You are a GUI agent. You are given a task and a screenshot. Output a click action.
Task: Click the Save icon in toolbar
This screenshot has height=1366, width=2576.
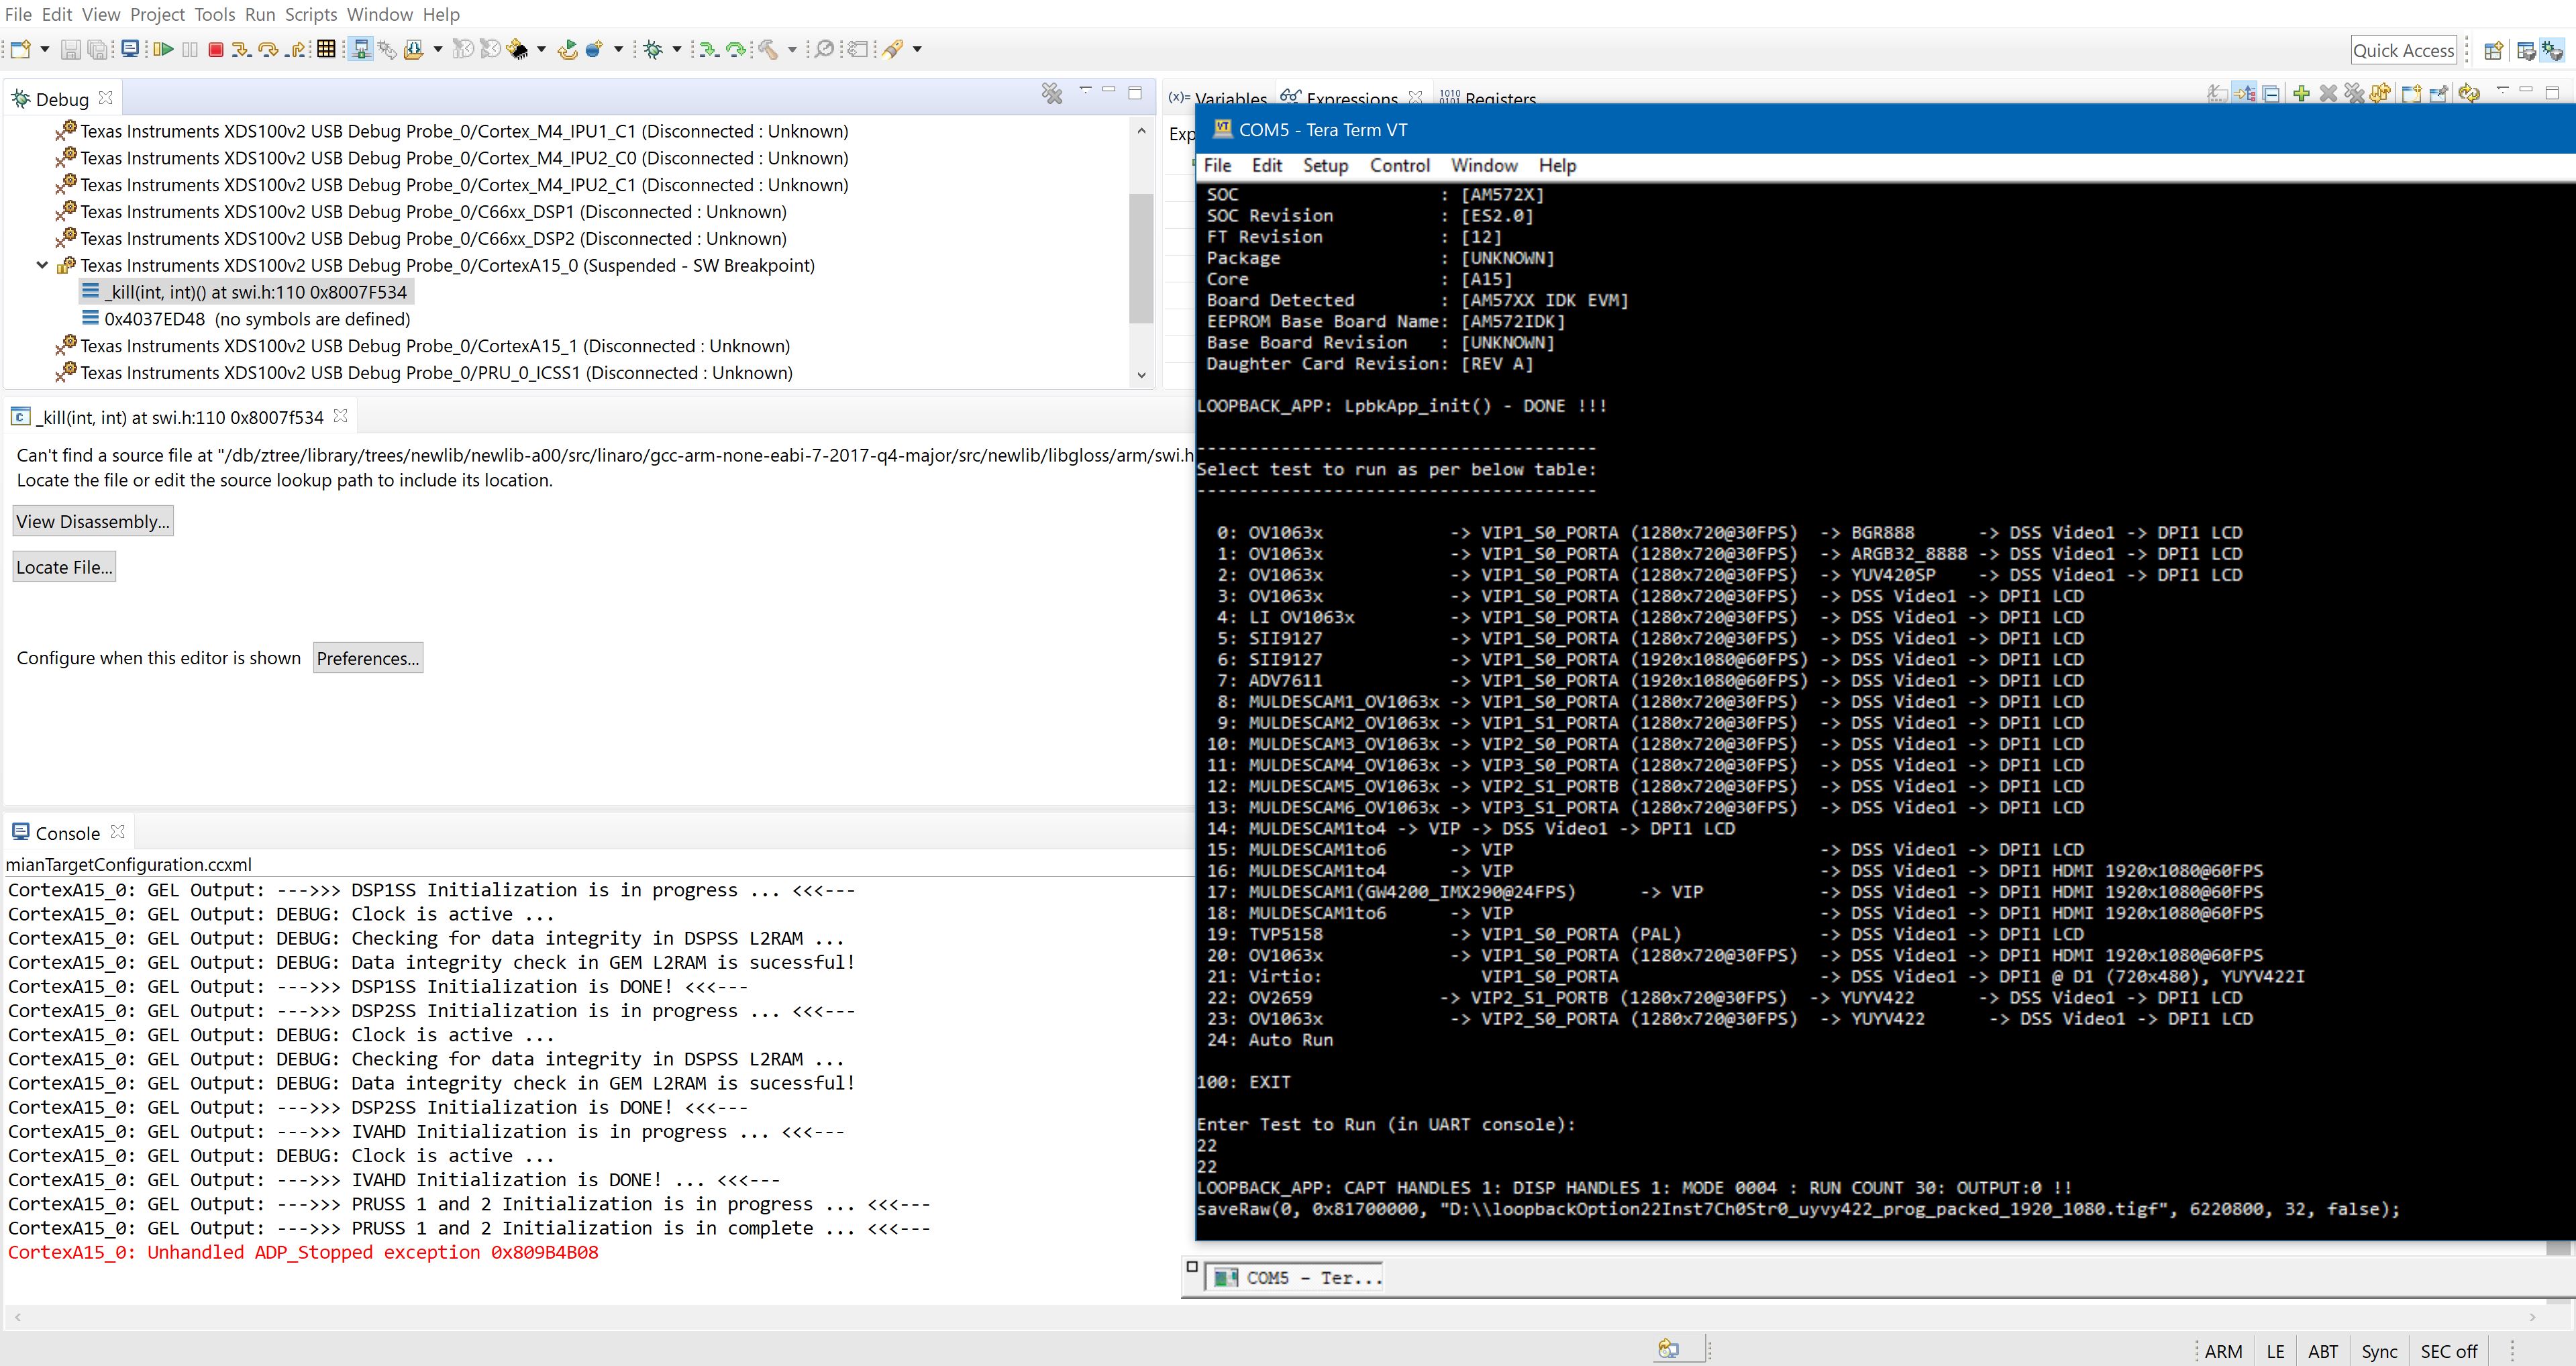[71, 49]
